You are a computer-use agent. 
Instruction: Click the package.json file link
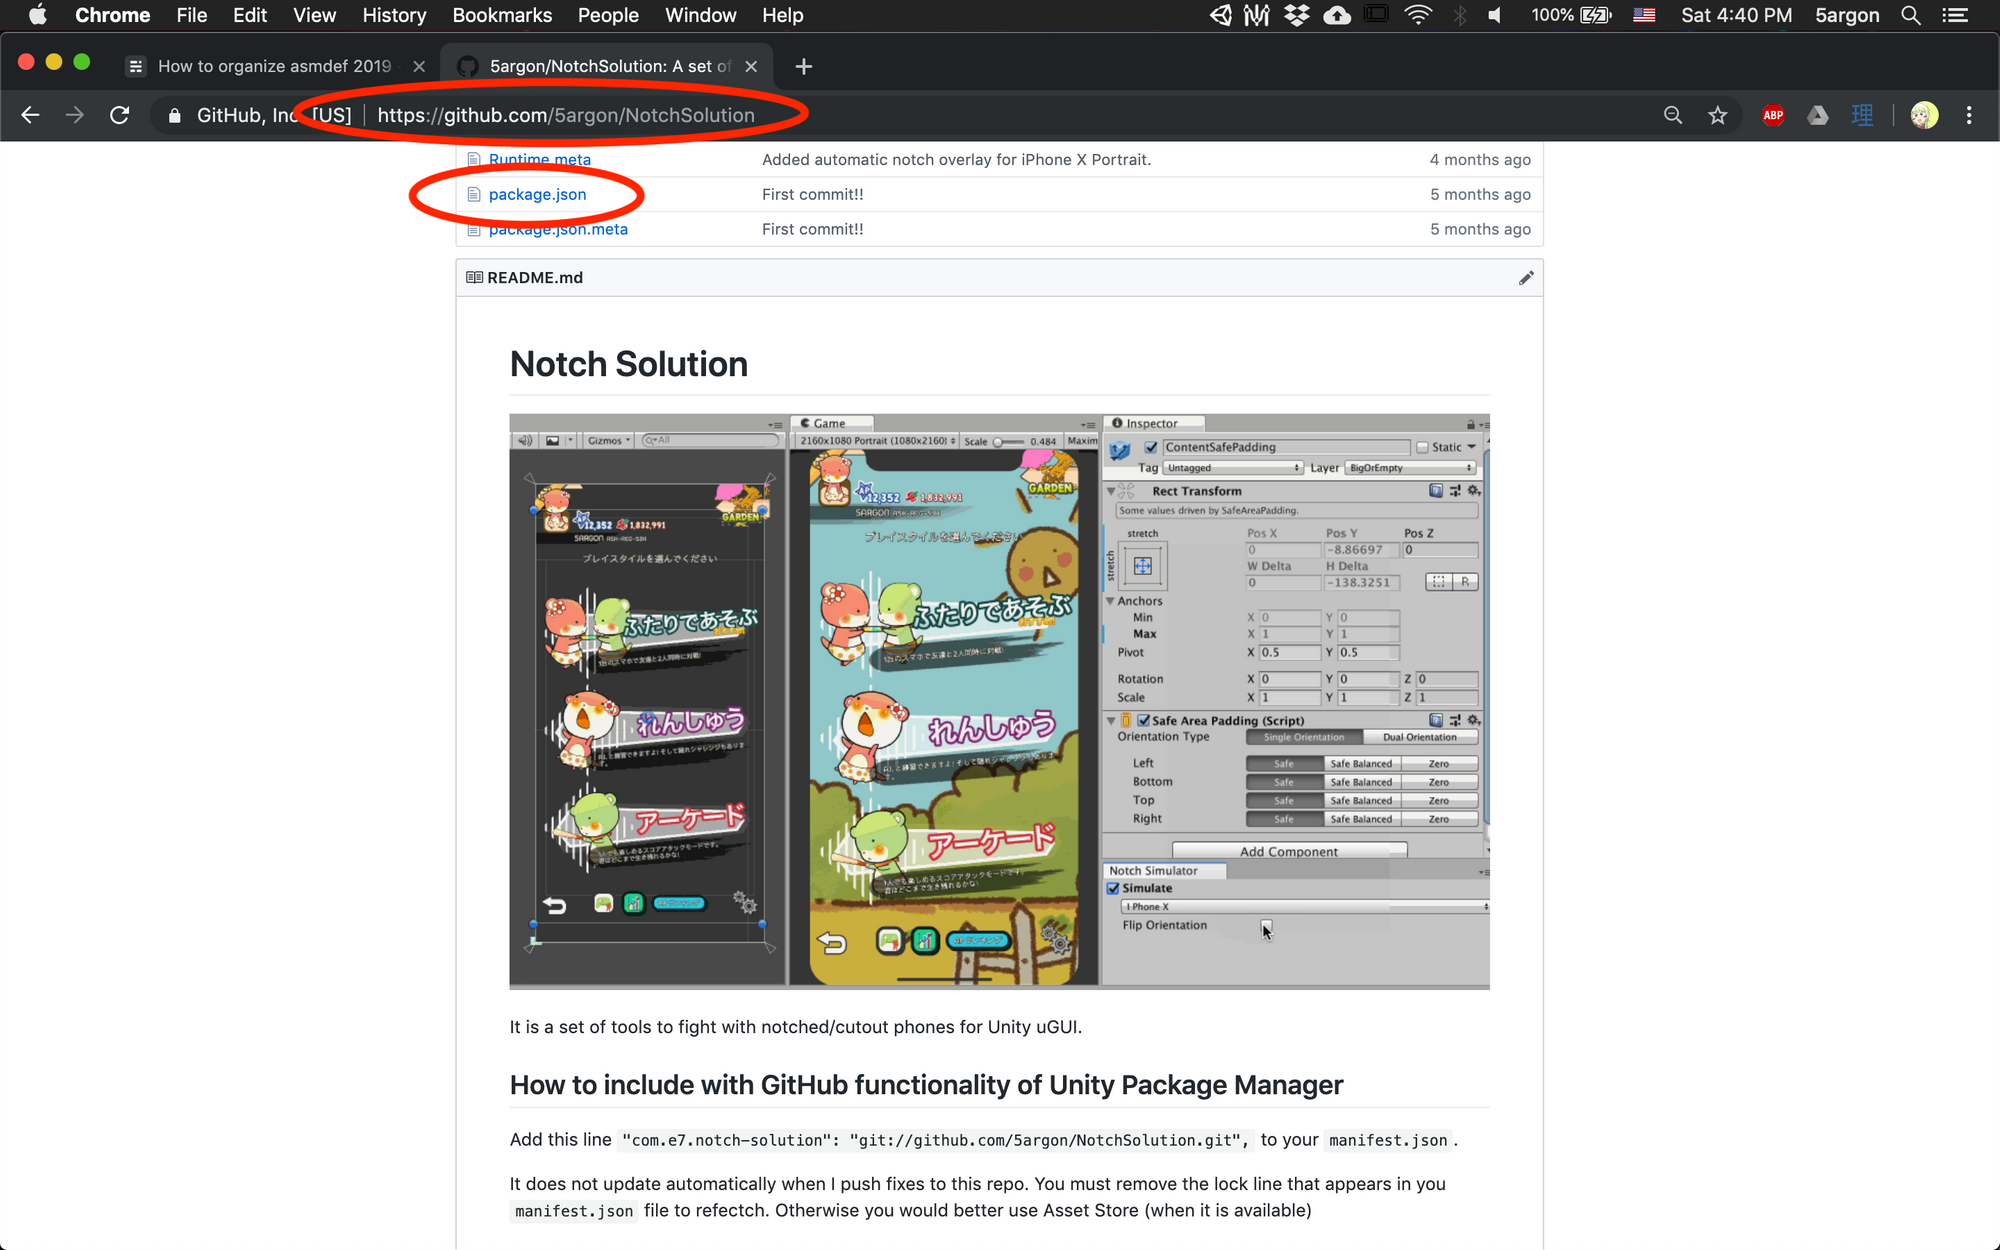click(537, 193)
